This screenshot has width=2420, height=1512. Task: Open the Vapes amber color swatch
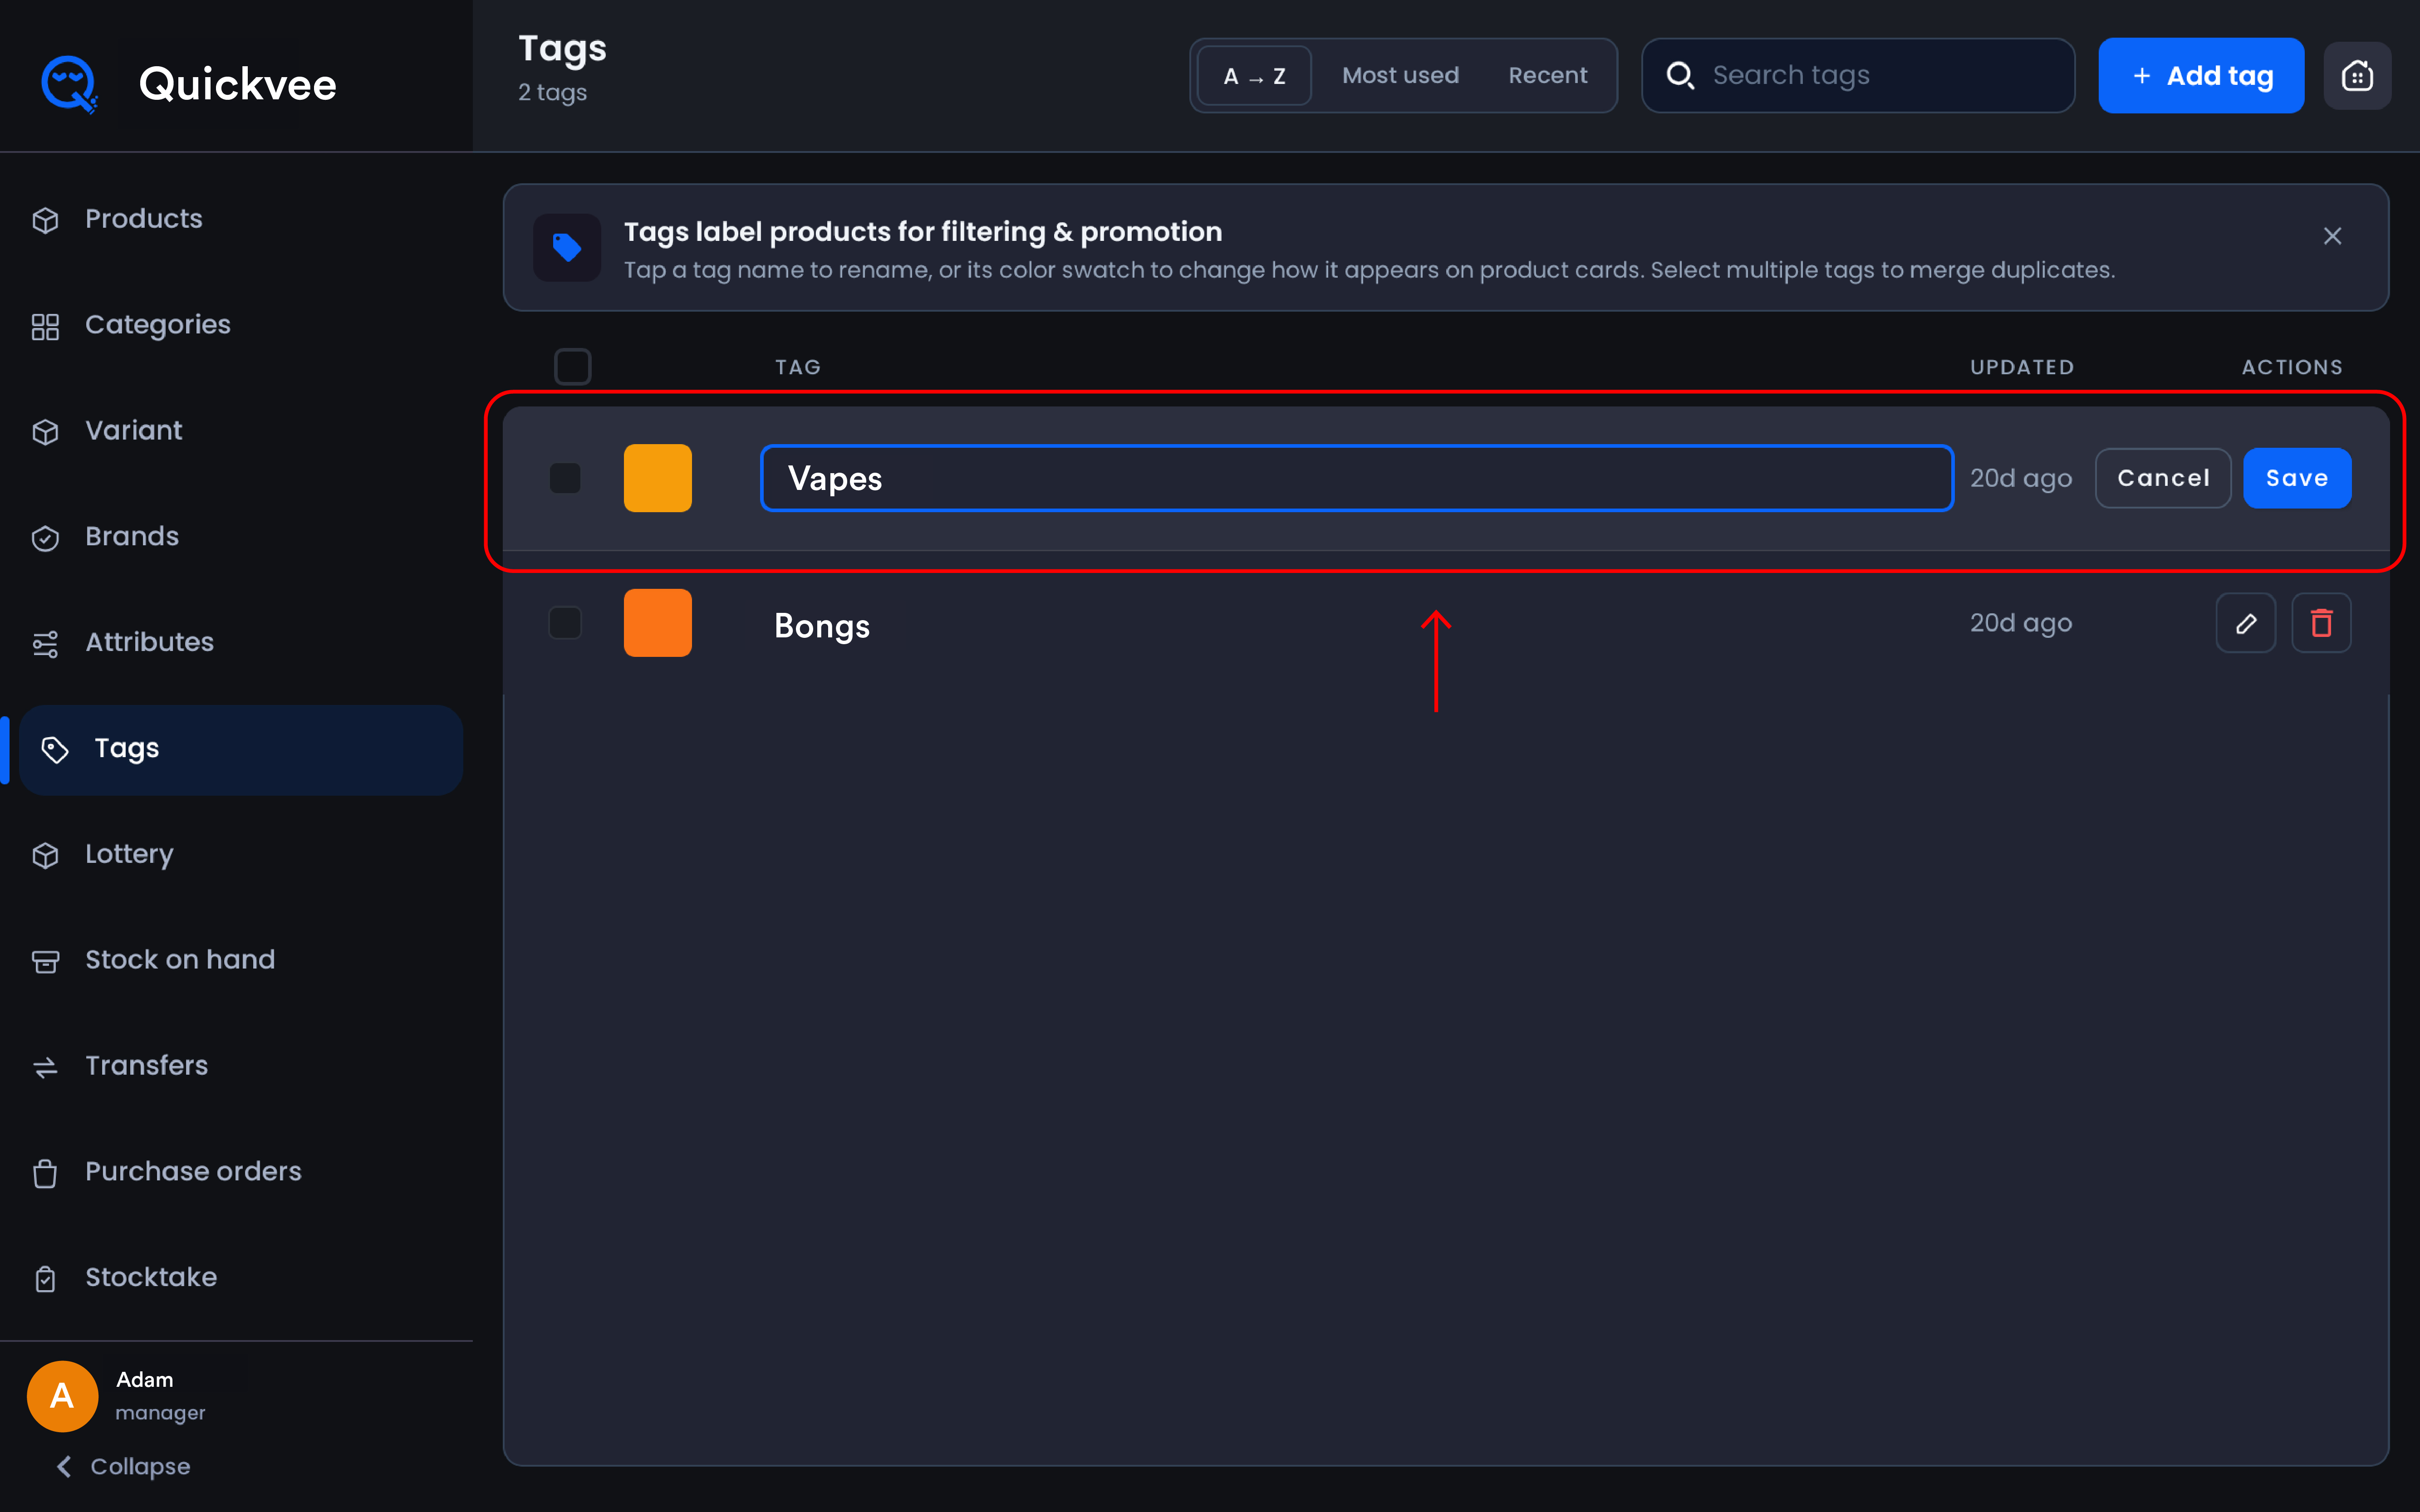658,478
